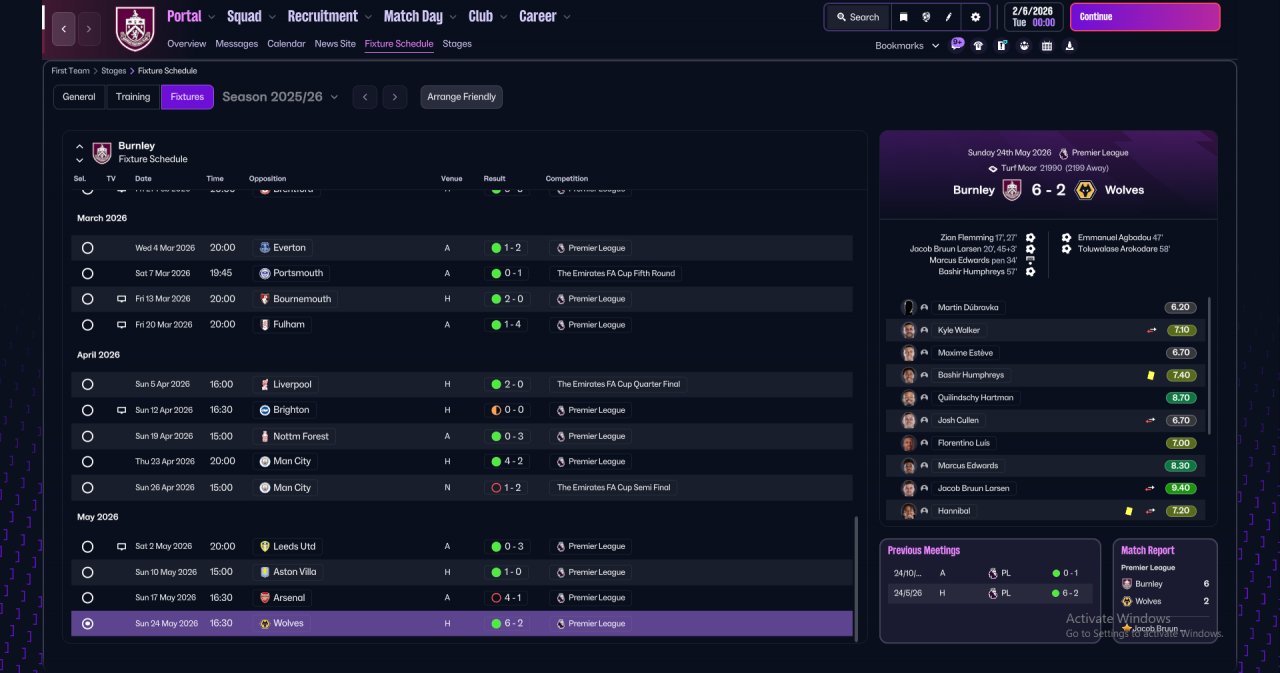Click the Arsenal crest in fixtures list
1280x673 pixels.
coord(265,597)
